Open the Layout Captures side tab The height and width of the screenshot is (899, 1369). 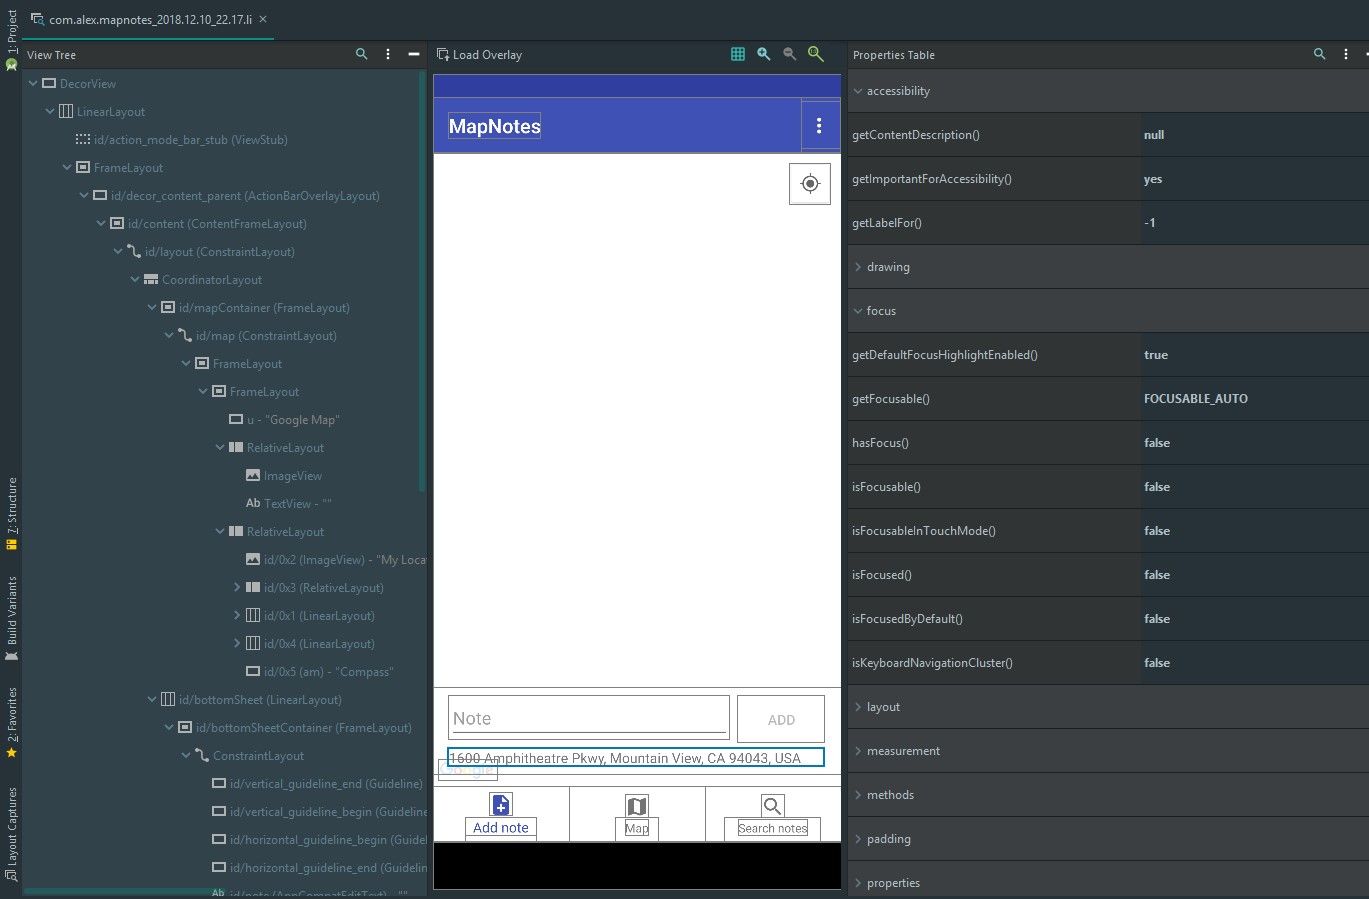(x=11, y=834)
